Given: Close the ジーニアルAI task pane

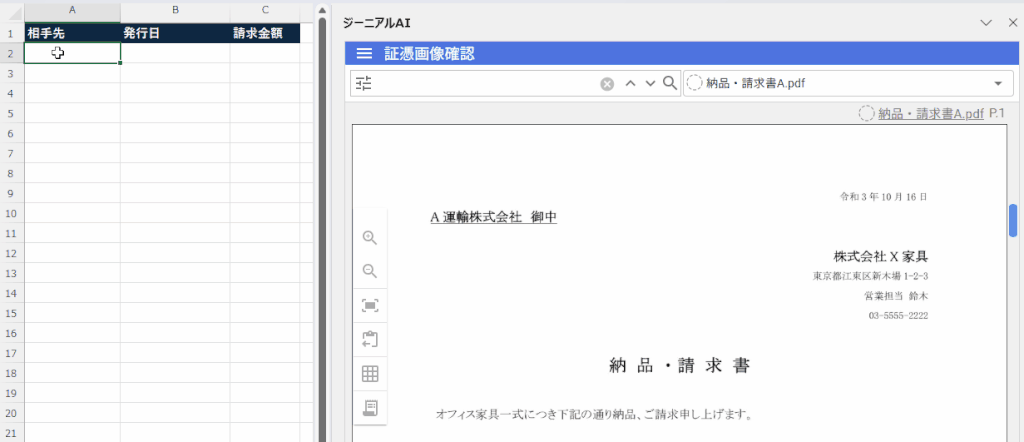Looking at the screenshot, I should (x=1013, y=23).
